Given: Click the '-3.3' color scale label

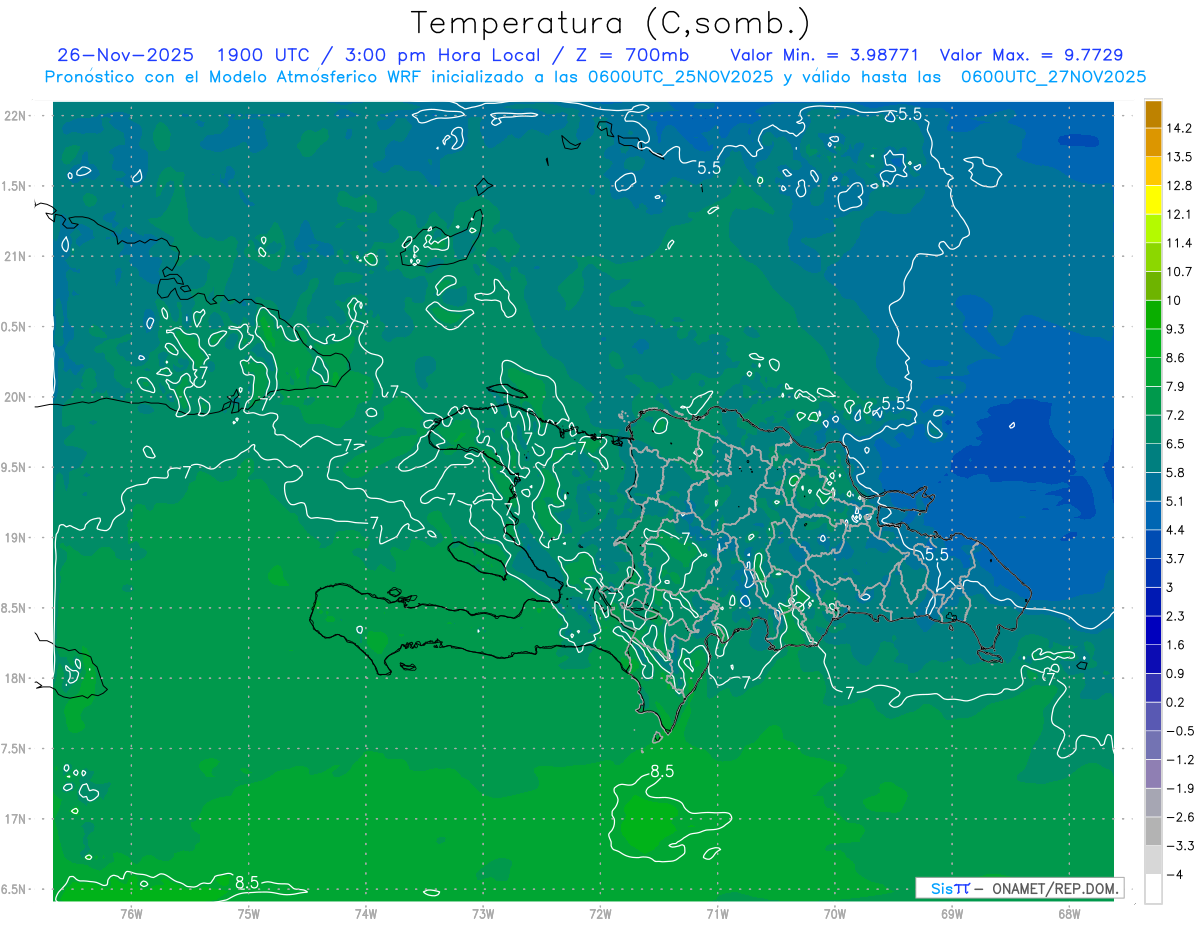Looking at the screenshot, I should click(x=1179, y=846).
